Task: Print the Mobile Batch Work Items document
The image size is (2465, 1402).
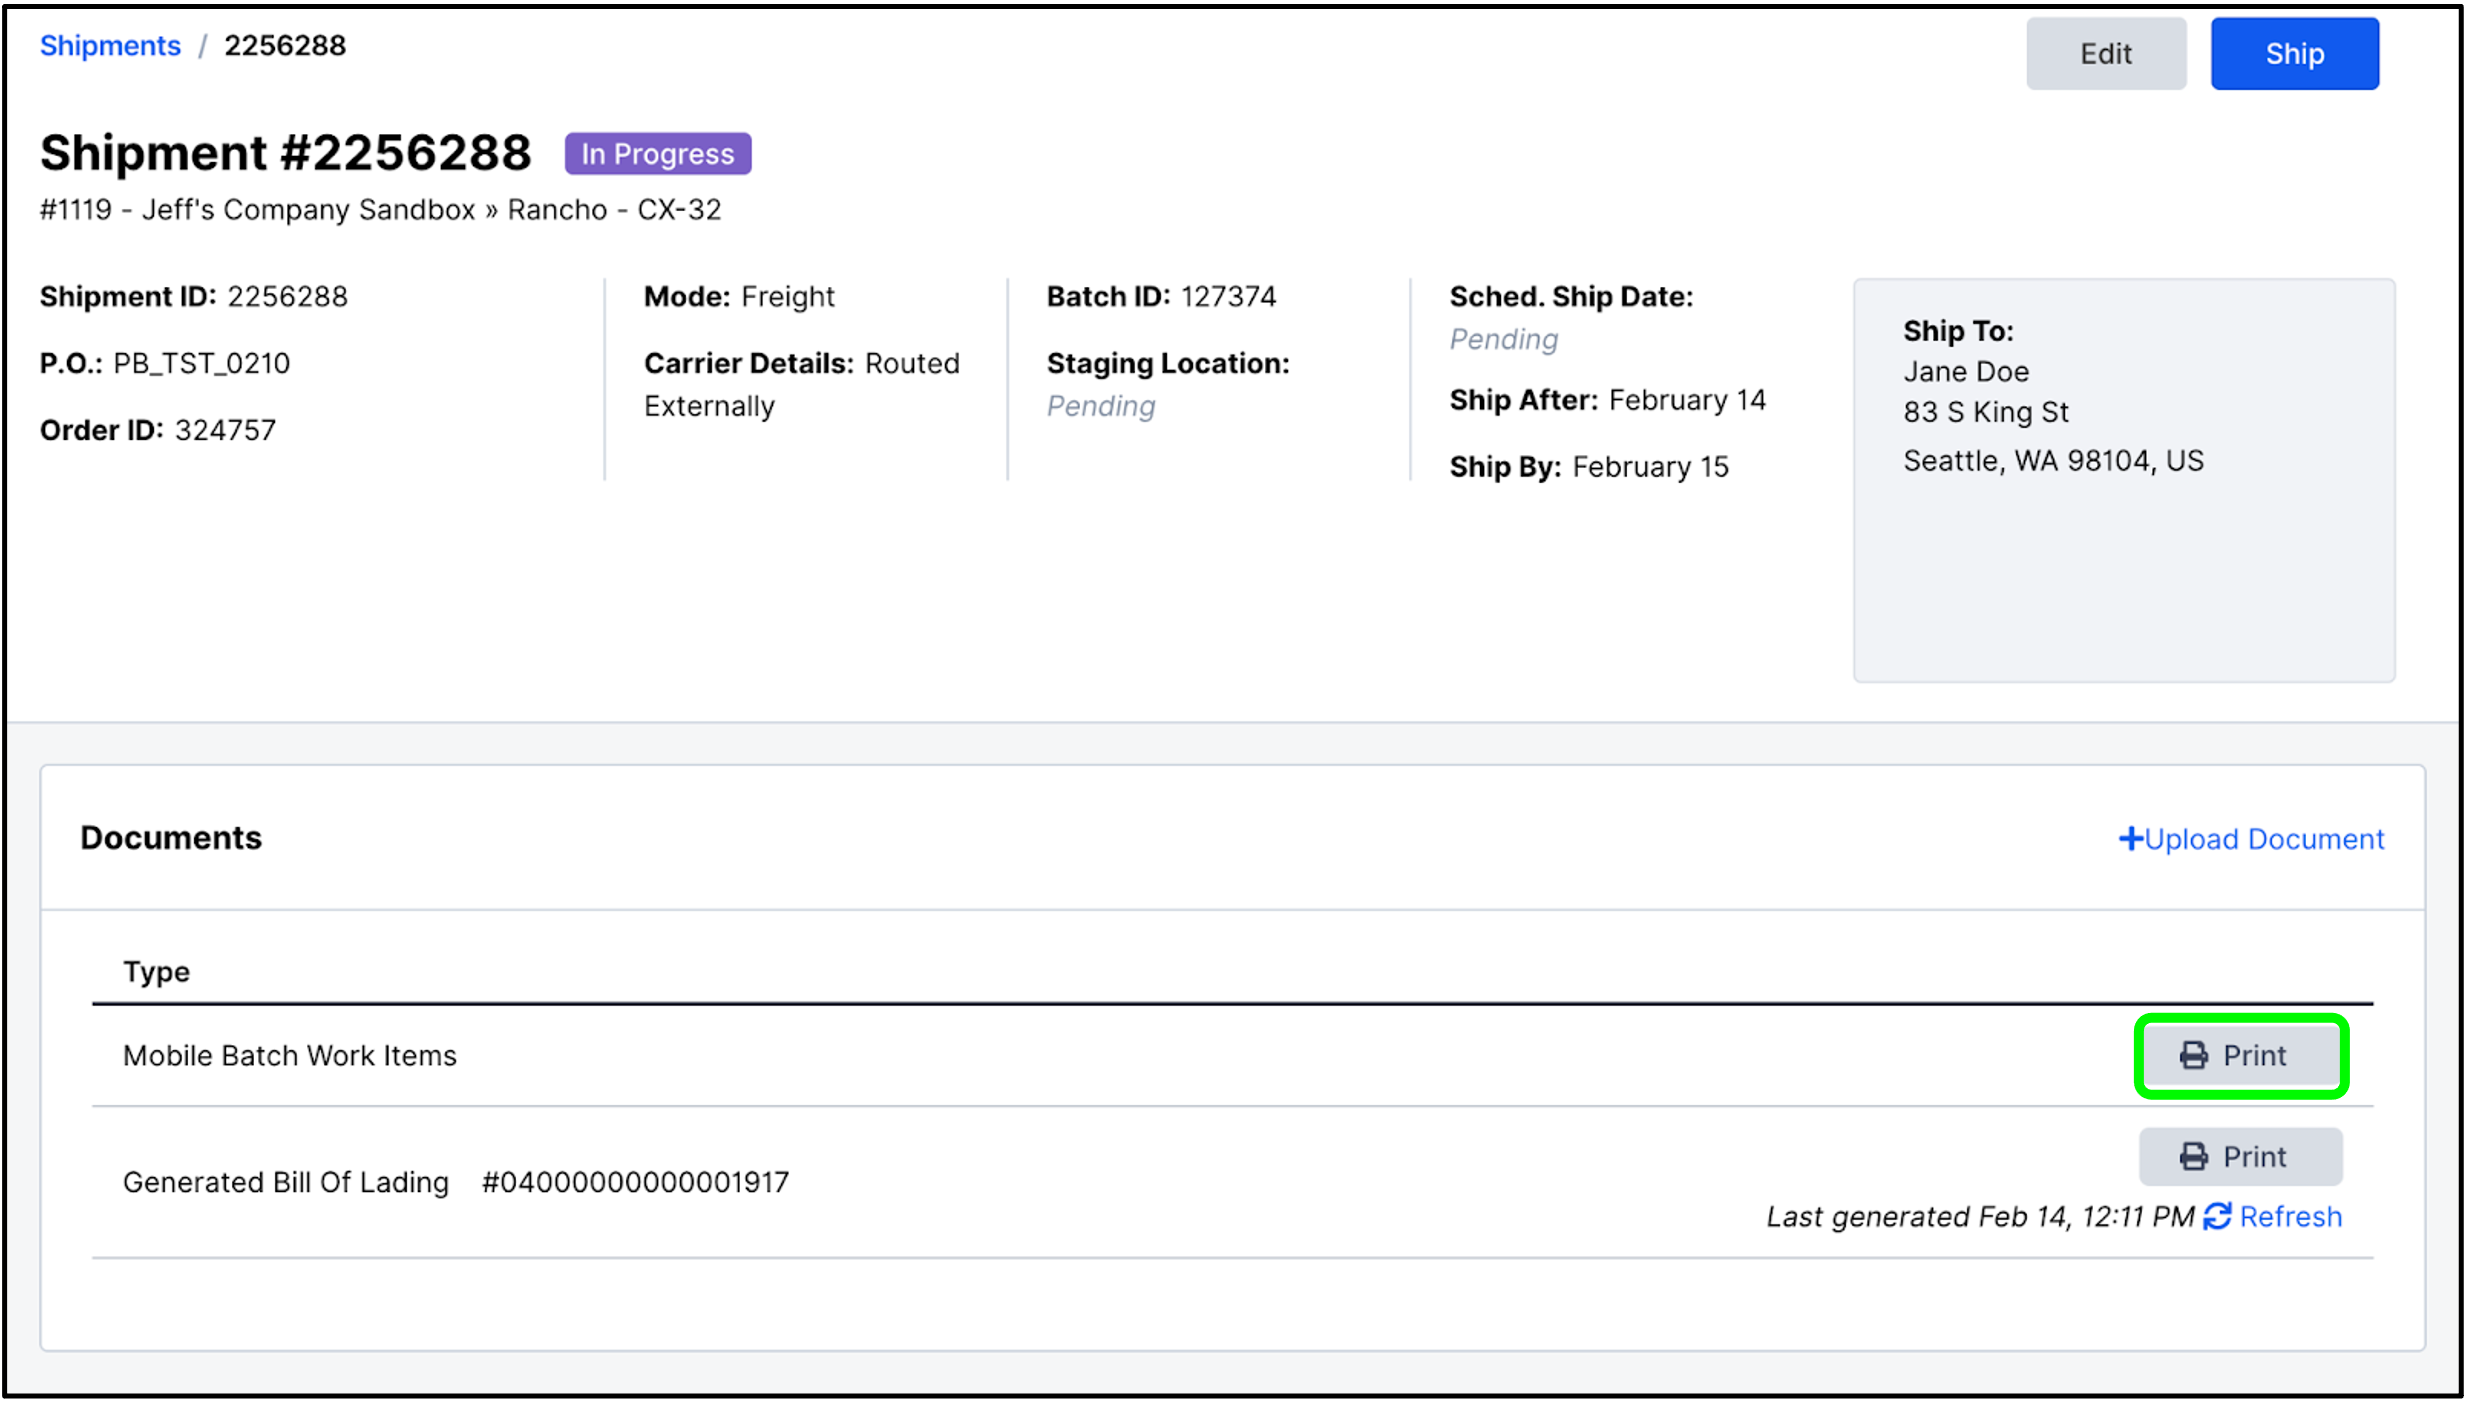Action: pos(2241,1054)
